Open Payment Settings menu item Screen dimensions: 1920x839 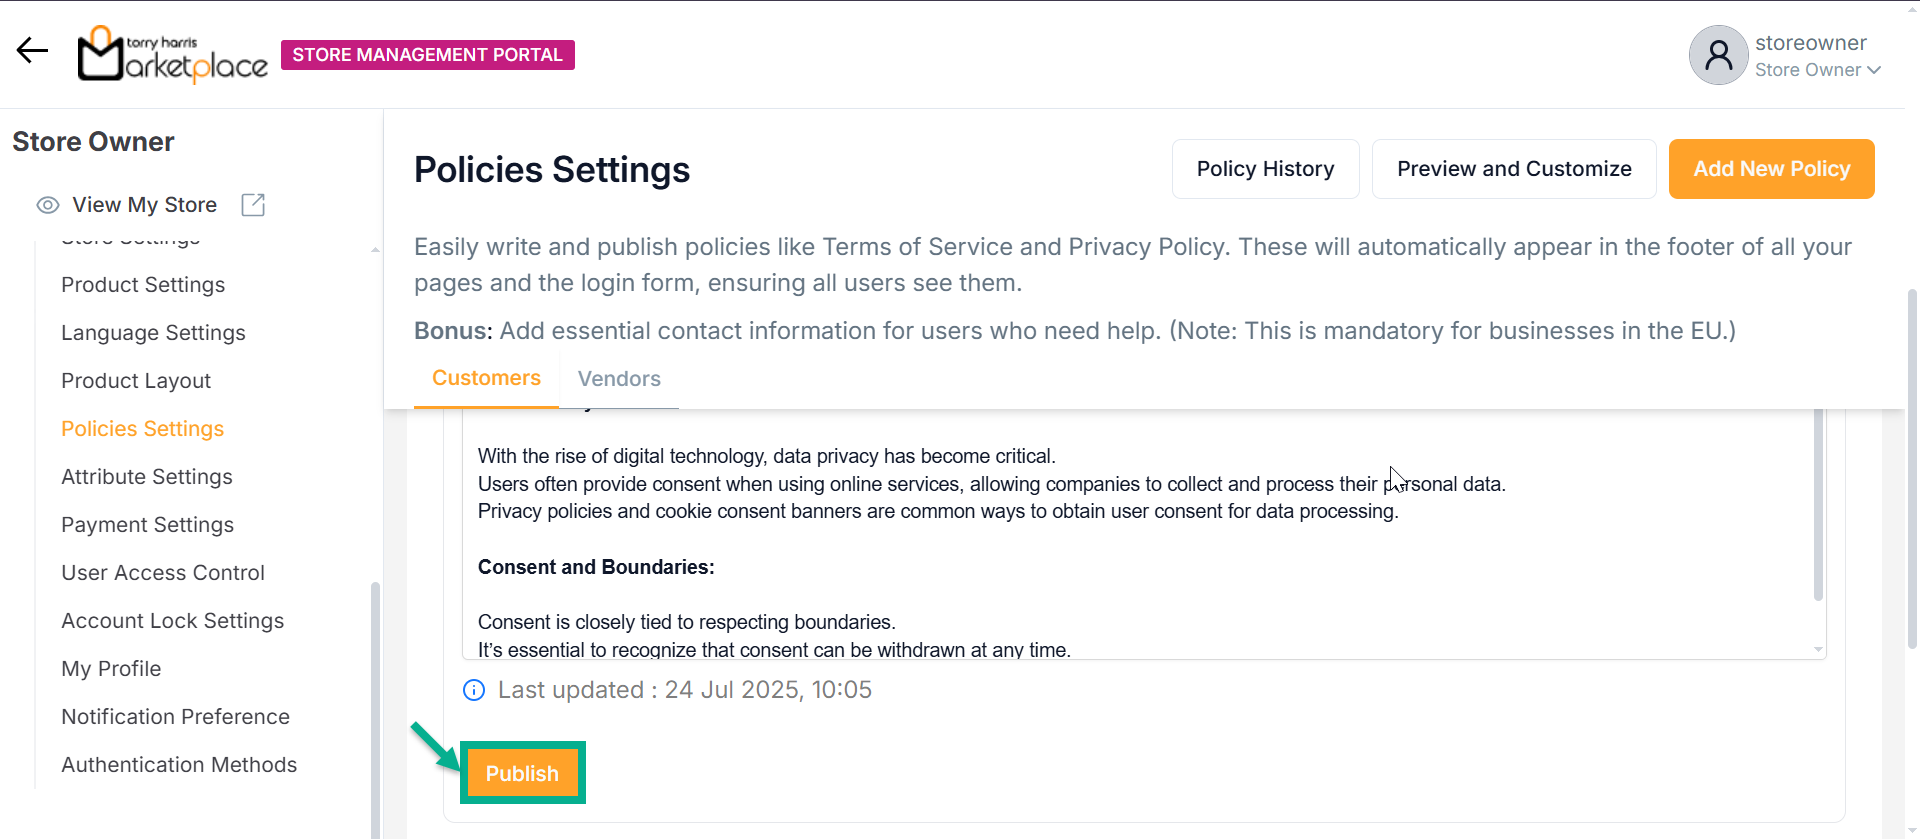point(147,525)
